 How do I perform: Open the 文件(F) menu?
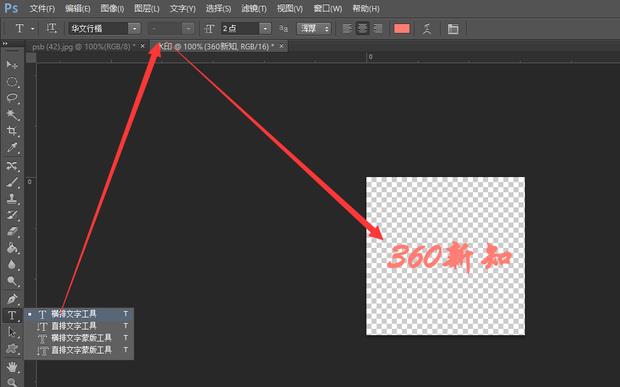pos(42,8)
